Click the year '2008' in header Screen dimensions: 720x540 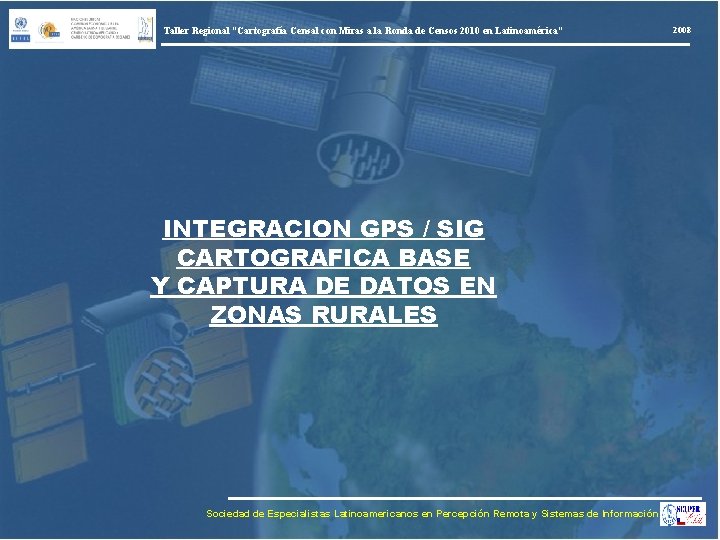point(682,30)
